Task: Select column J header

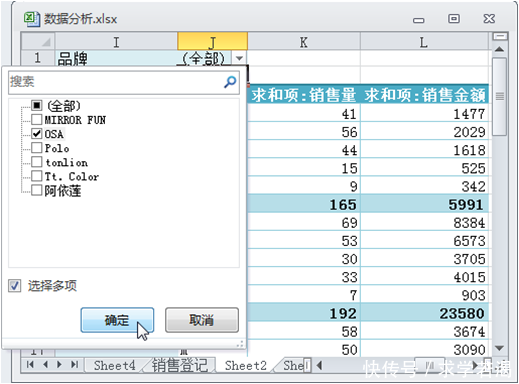Action: 212,42
